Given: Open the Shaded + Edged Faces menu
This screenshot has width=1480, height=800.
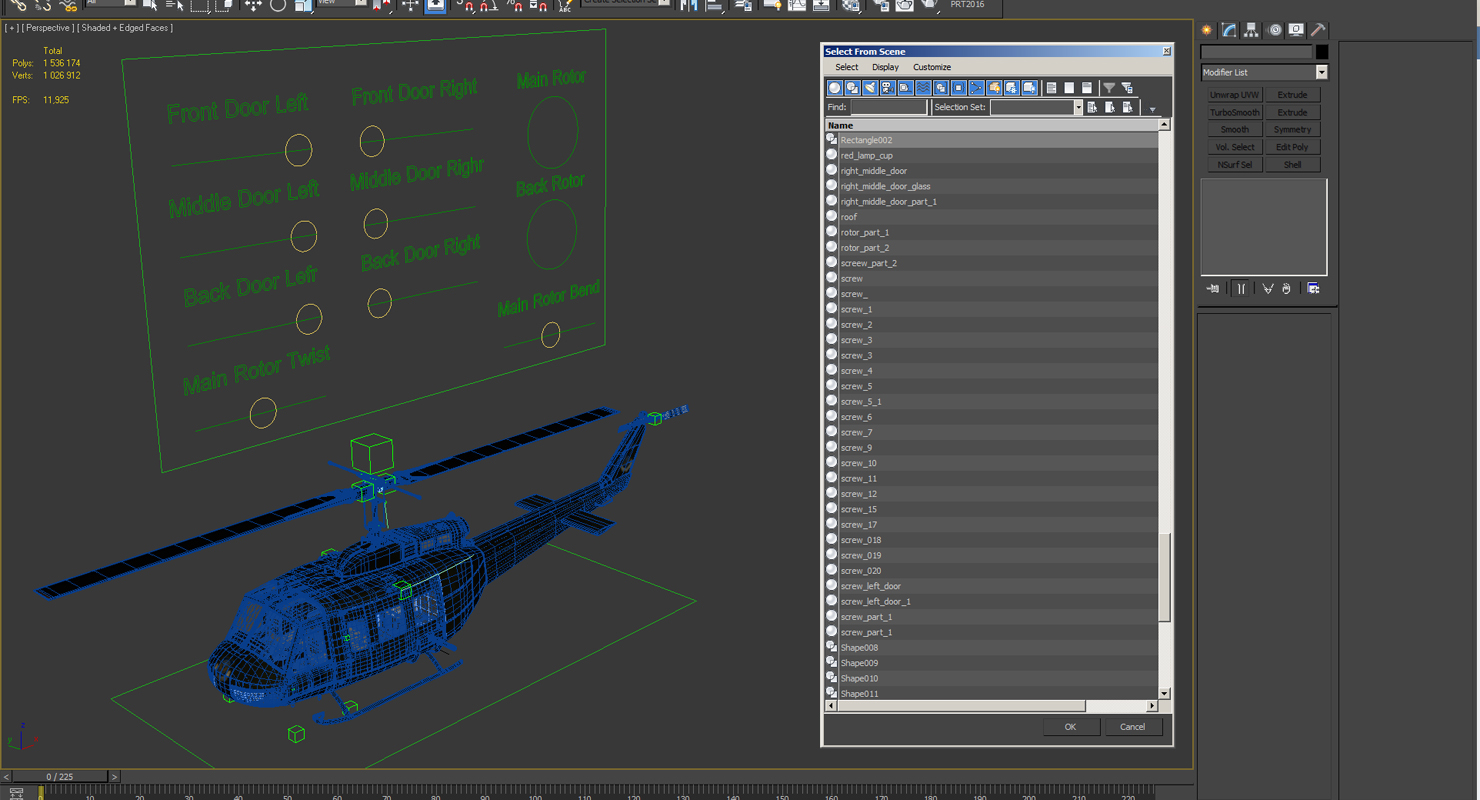Looking at the screenshot, I should 126,28.
